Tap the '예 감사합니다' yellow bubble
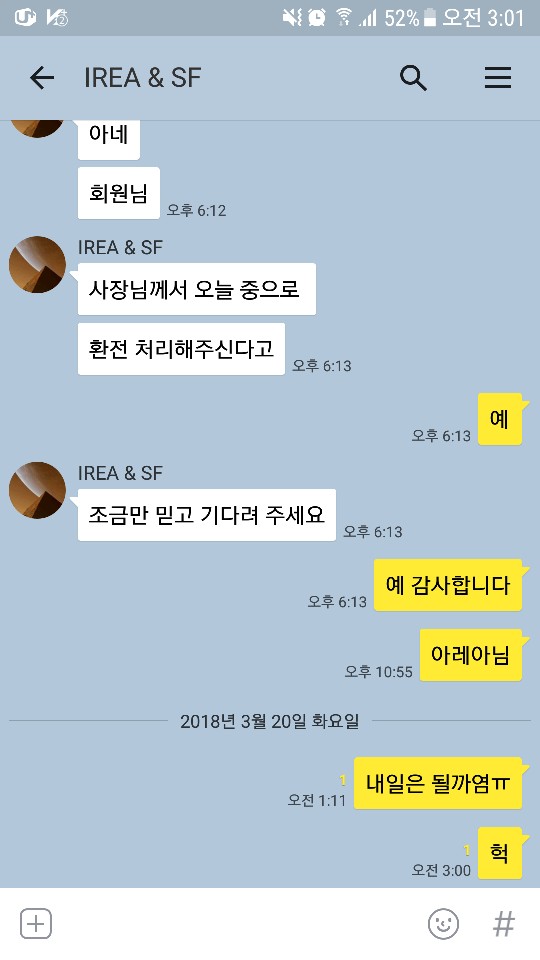The image size is (540, 960). tap(448, 585)
